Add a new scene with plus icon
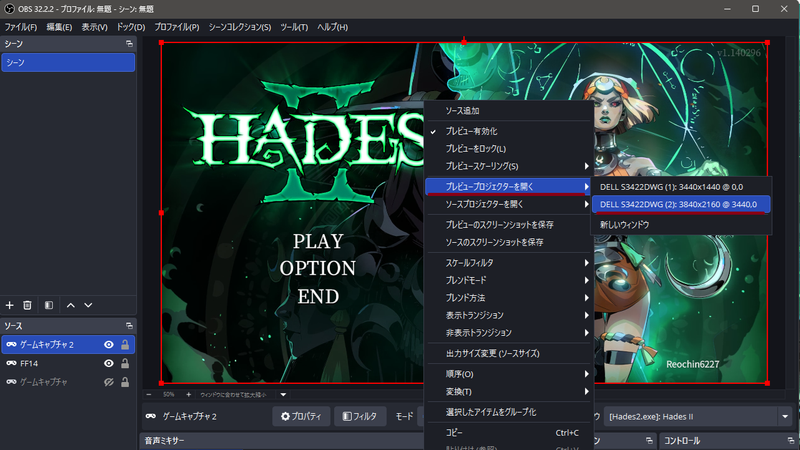The image size is (800, 450). tap(10, 305)
